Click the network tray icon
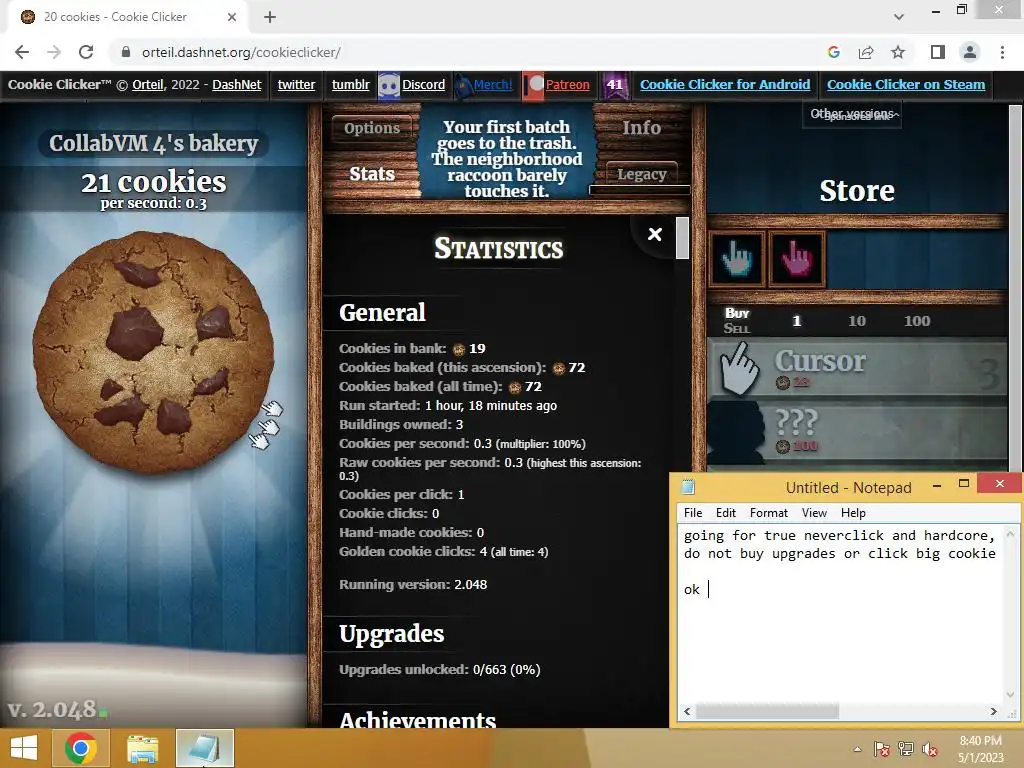This screenshot has width=1024, height=768. tap(906, 749)
